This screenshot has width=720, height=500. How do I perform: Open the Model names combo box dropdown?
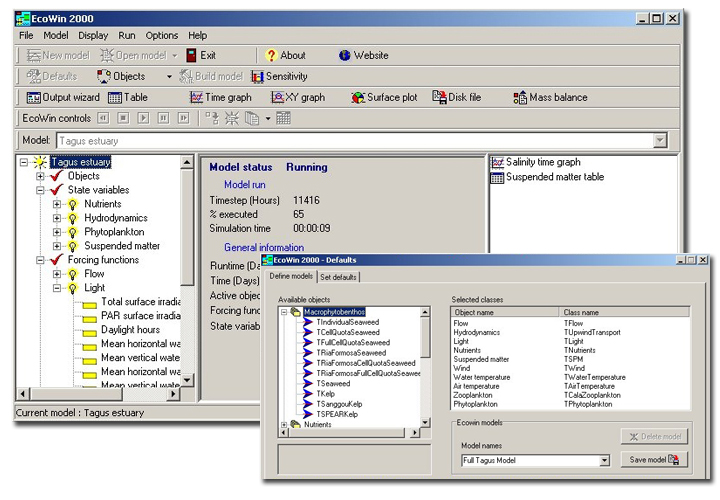(x=605, y=461)
